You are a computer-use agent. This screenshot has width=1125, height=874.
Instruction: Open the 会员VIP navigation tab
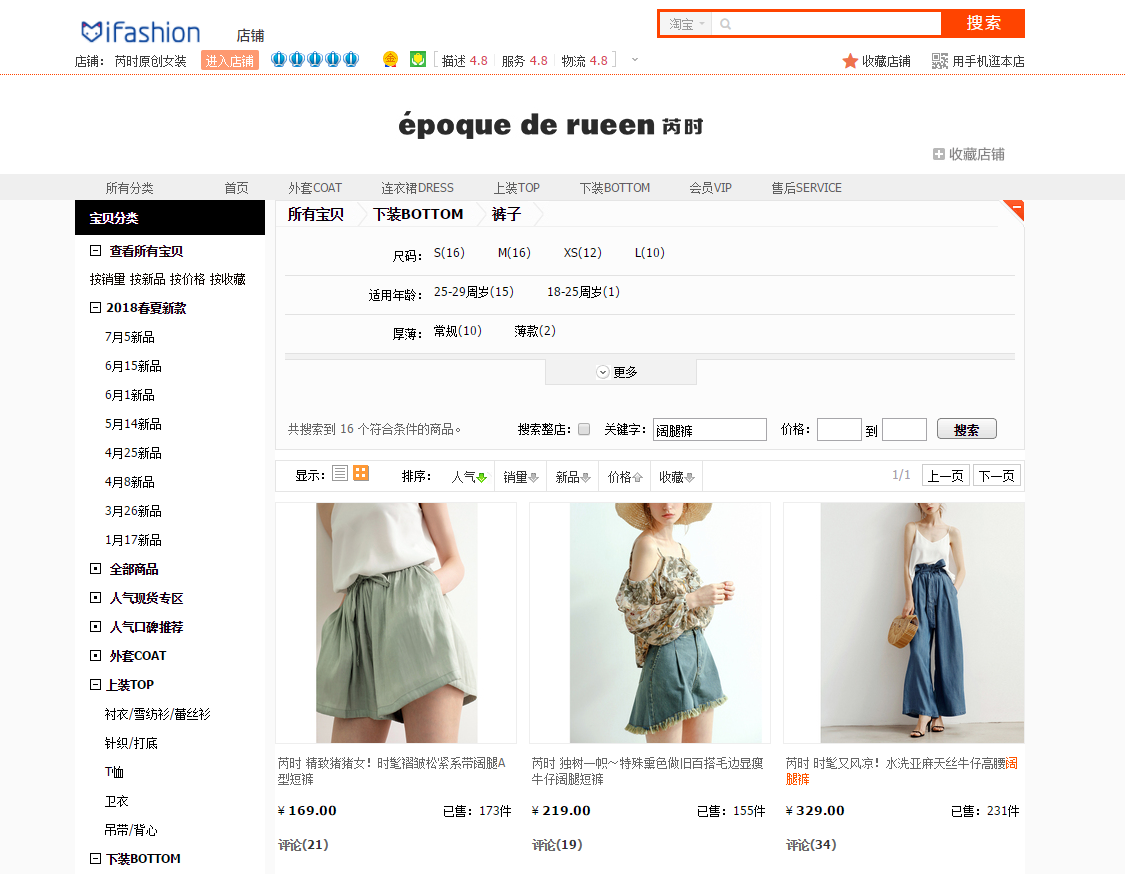(x=710, y=188)
